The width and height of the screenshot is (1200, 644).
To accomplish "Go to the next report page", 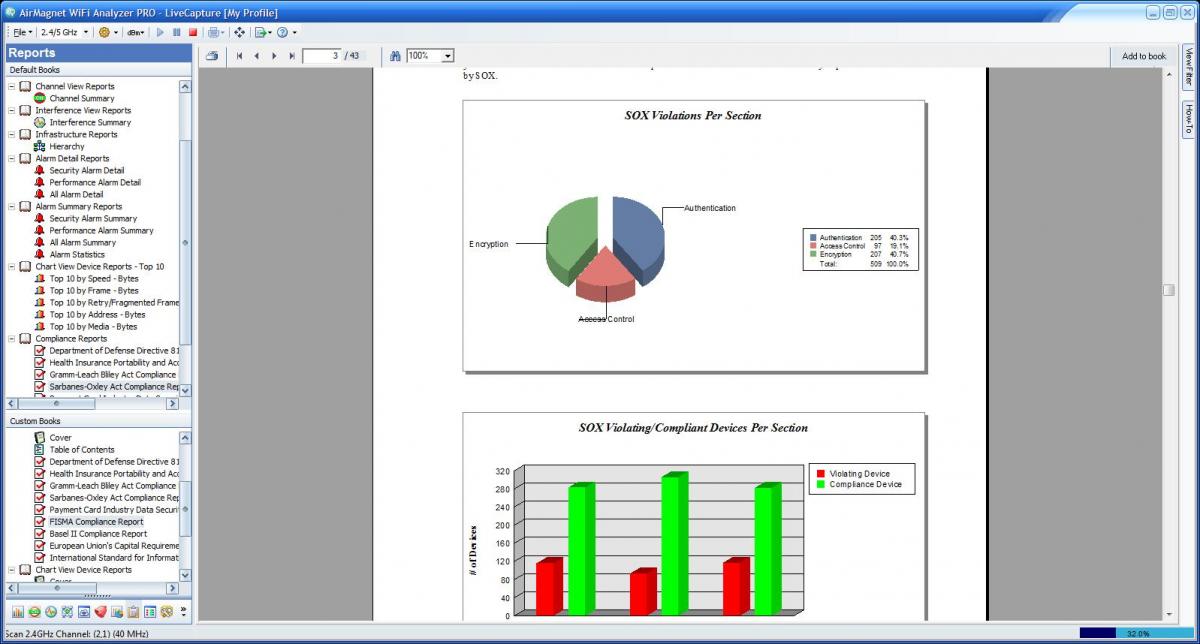I will point(275,56).
